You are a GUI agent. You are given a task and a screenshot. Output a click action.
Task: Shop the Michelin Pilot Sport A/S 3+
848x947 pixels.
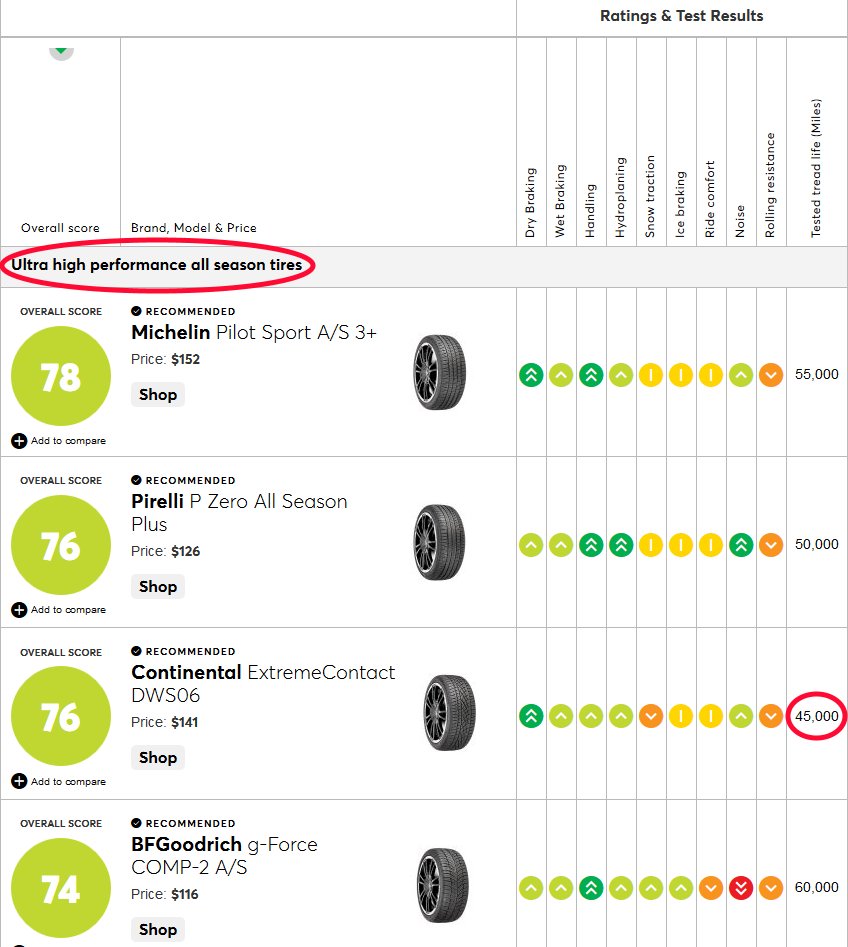click(x=158, y=394)
